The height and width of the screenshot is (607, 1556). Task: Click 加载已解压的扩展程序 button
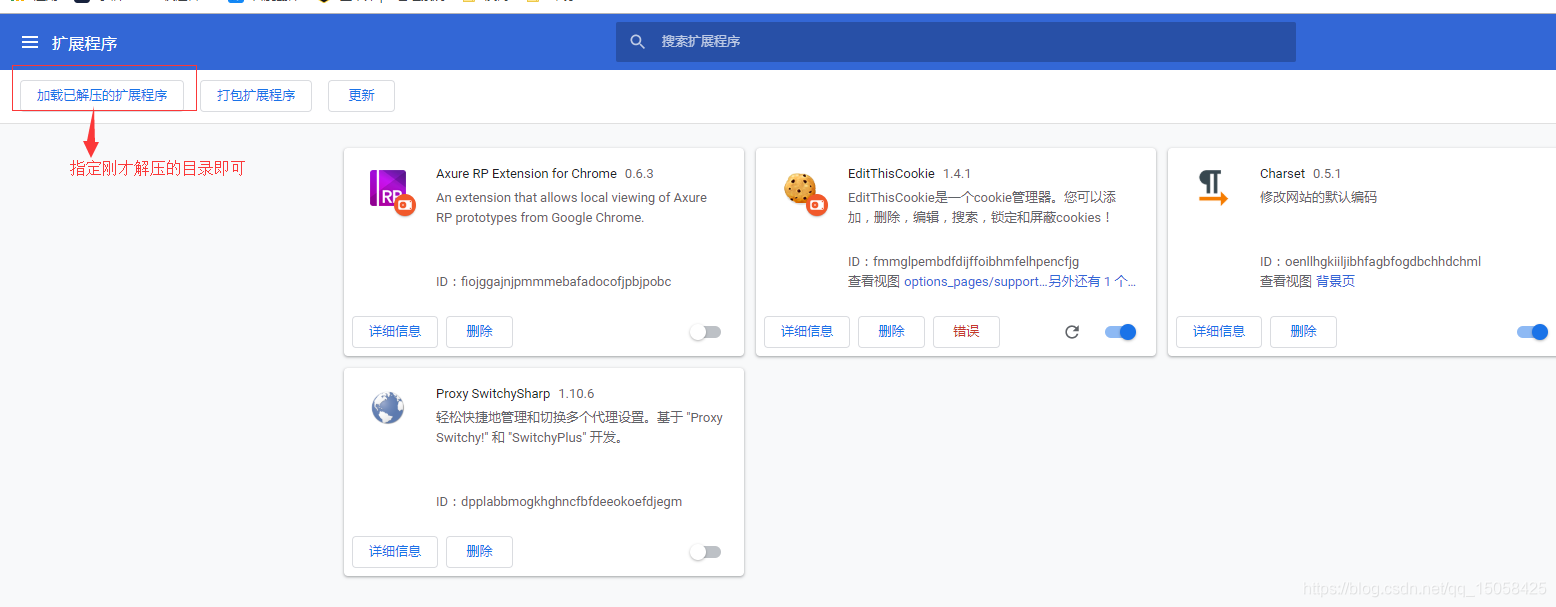coord(102,96)
